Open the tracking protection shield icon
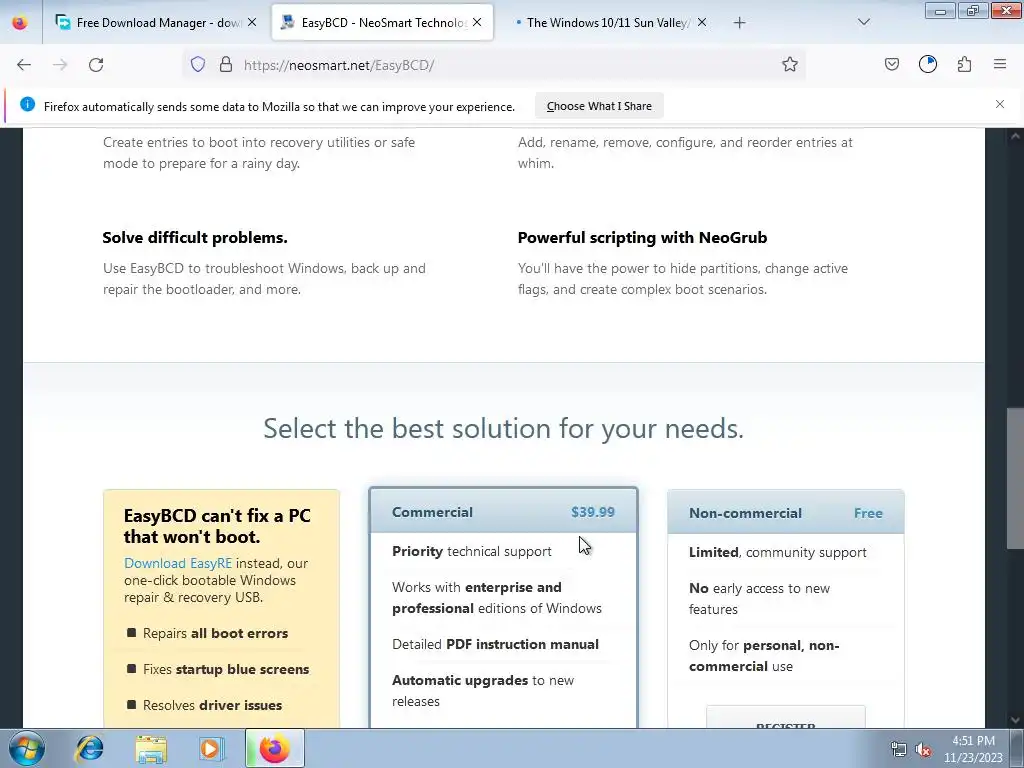The width and height of the screenshot is (1024, 768). click(x=198, y=64)
